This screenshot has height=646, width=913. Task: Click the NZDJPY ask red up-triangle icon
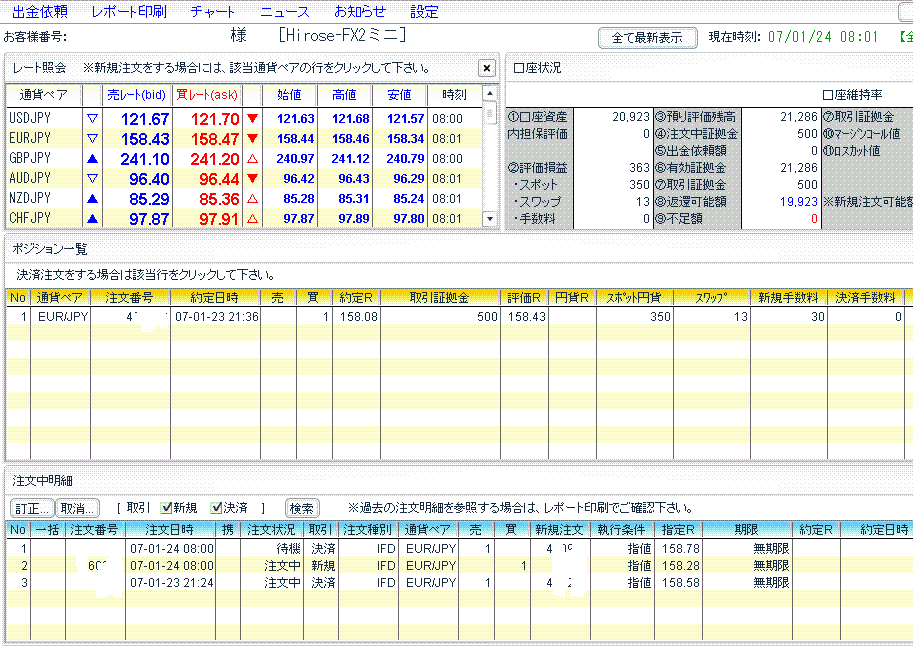click(x=253, y=199)
